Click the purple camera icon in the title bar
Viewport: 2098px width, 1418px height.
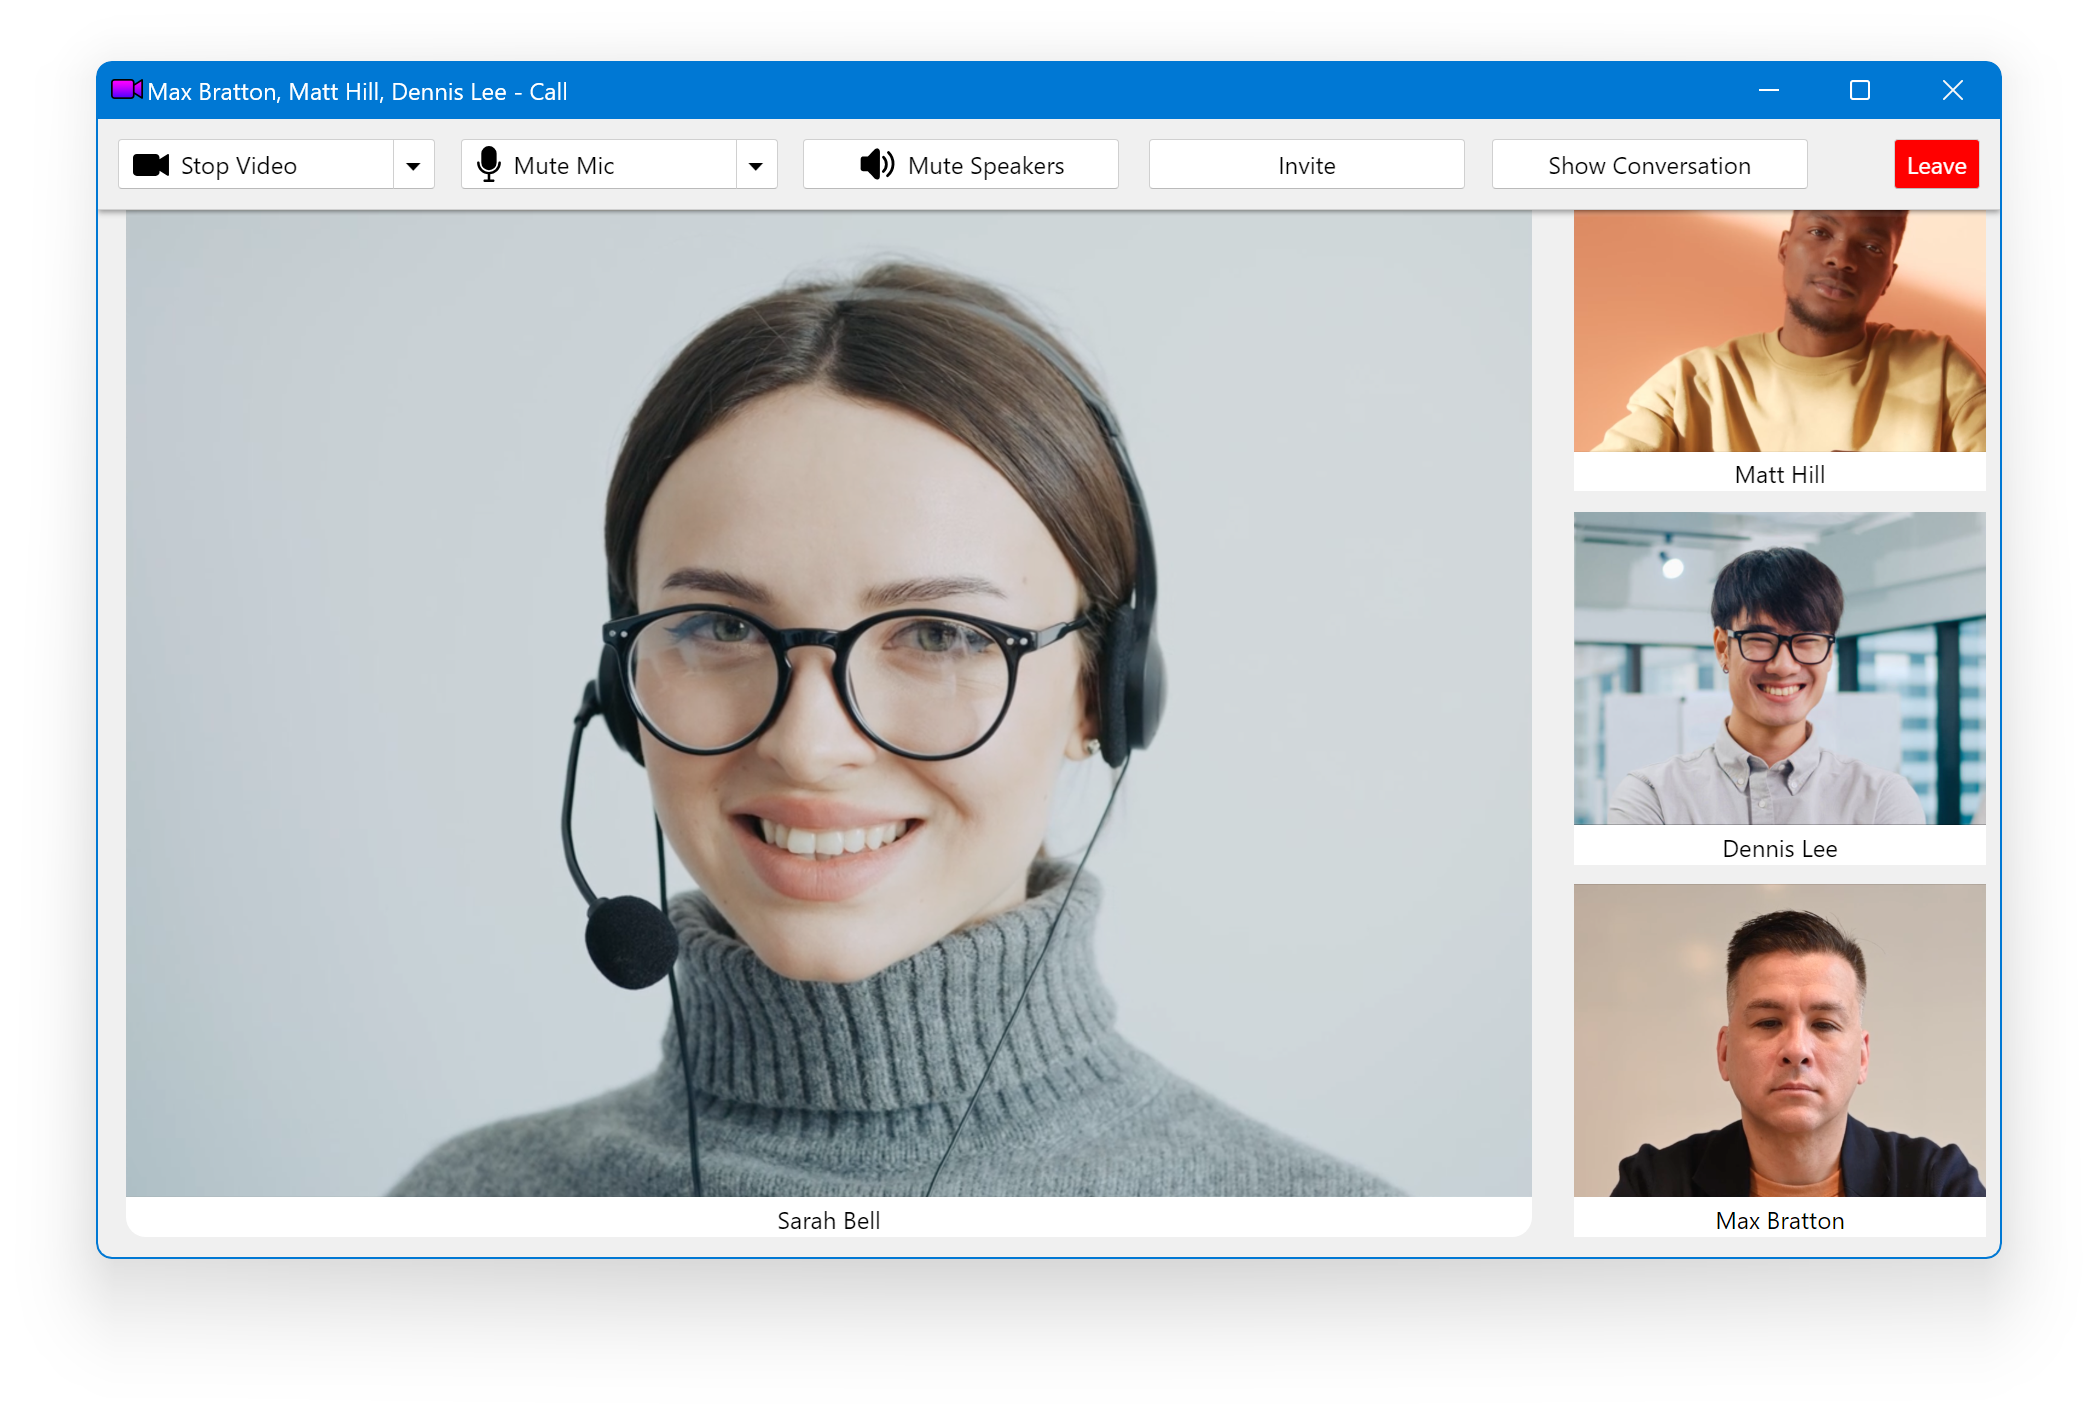[126, 90]
